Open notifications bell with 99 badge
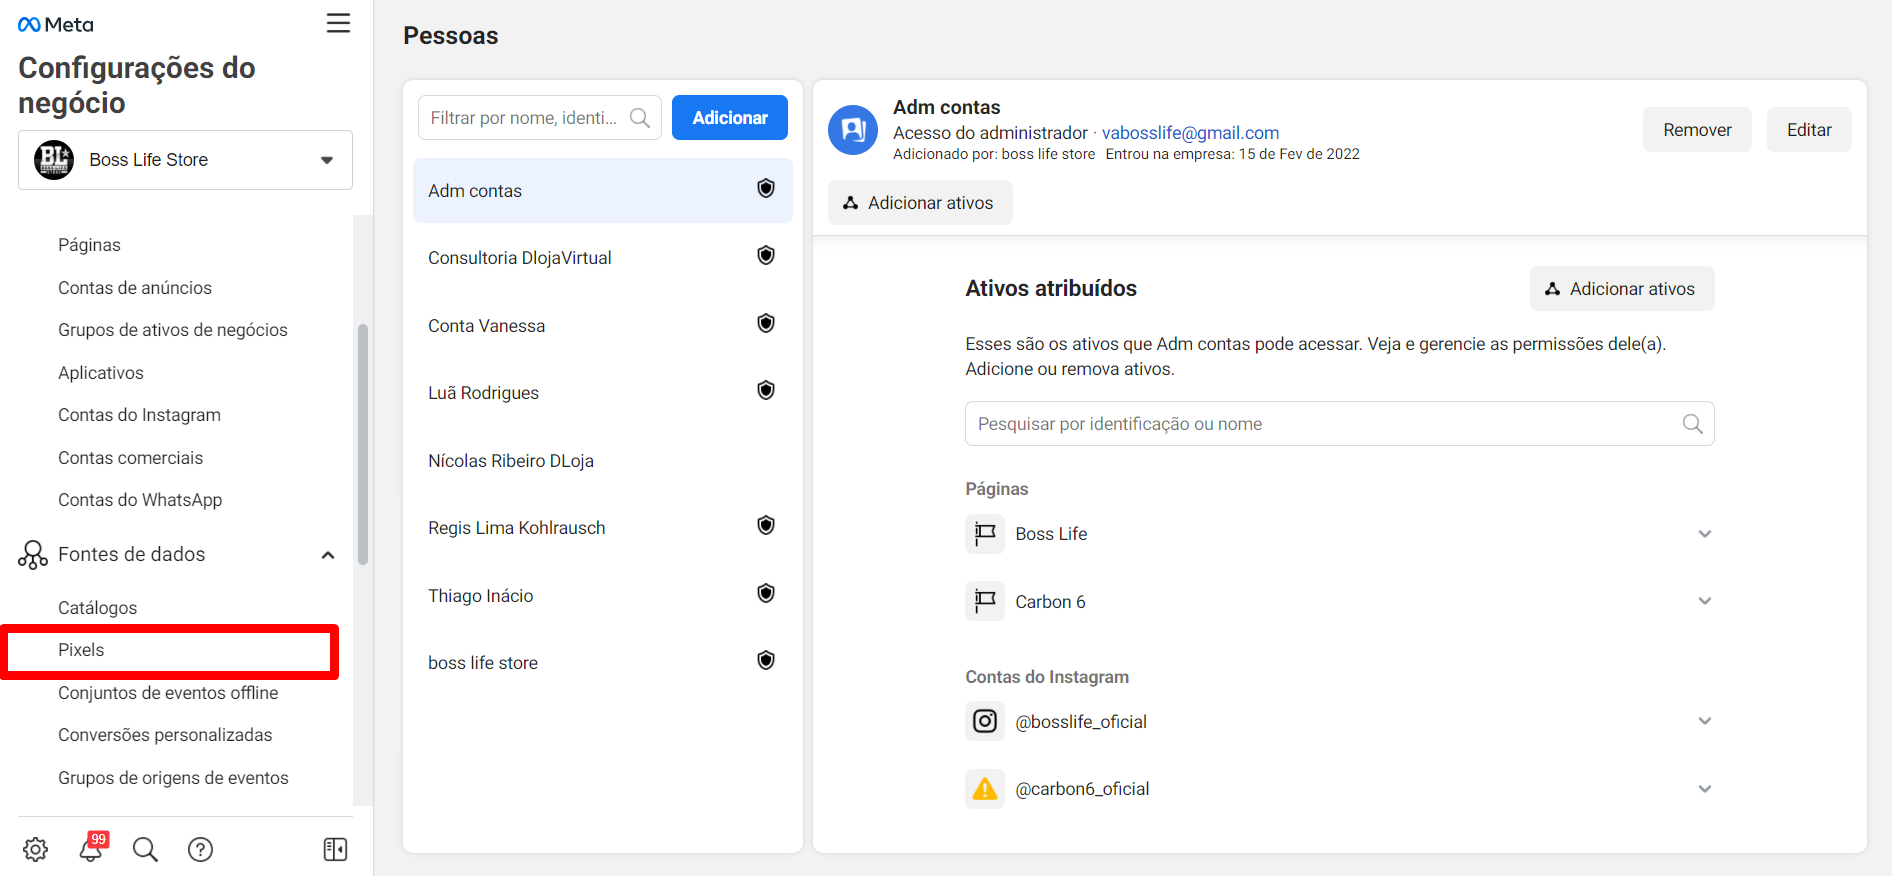Viewport: 1892px width, 876px height. tap(92, 847)
